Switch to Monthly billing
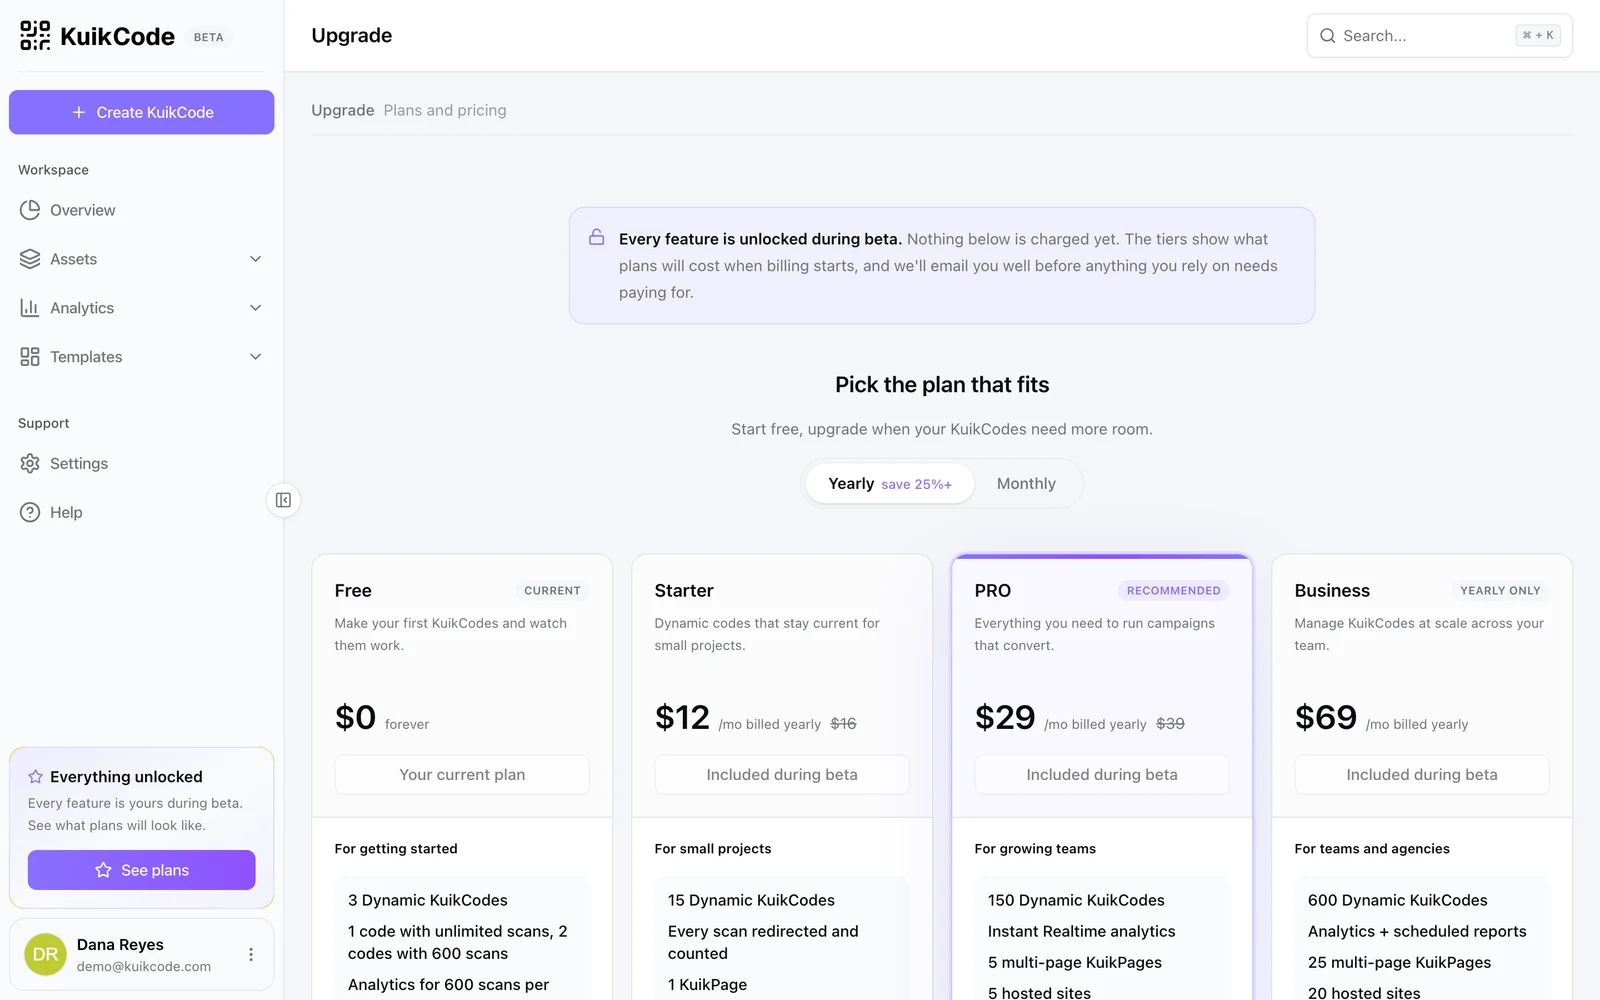The width and height of the screenshot is (1600, 1000). (x=1026, y=484)
